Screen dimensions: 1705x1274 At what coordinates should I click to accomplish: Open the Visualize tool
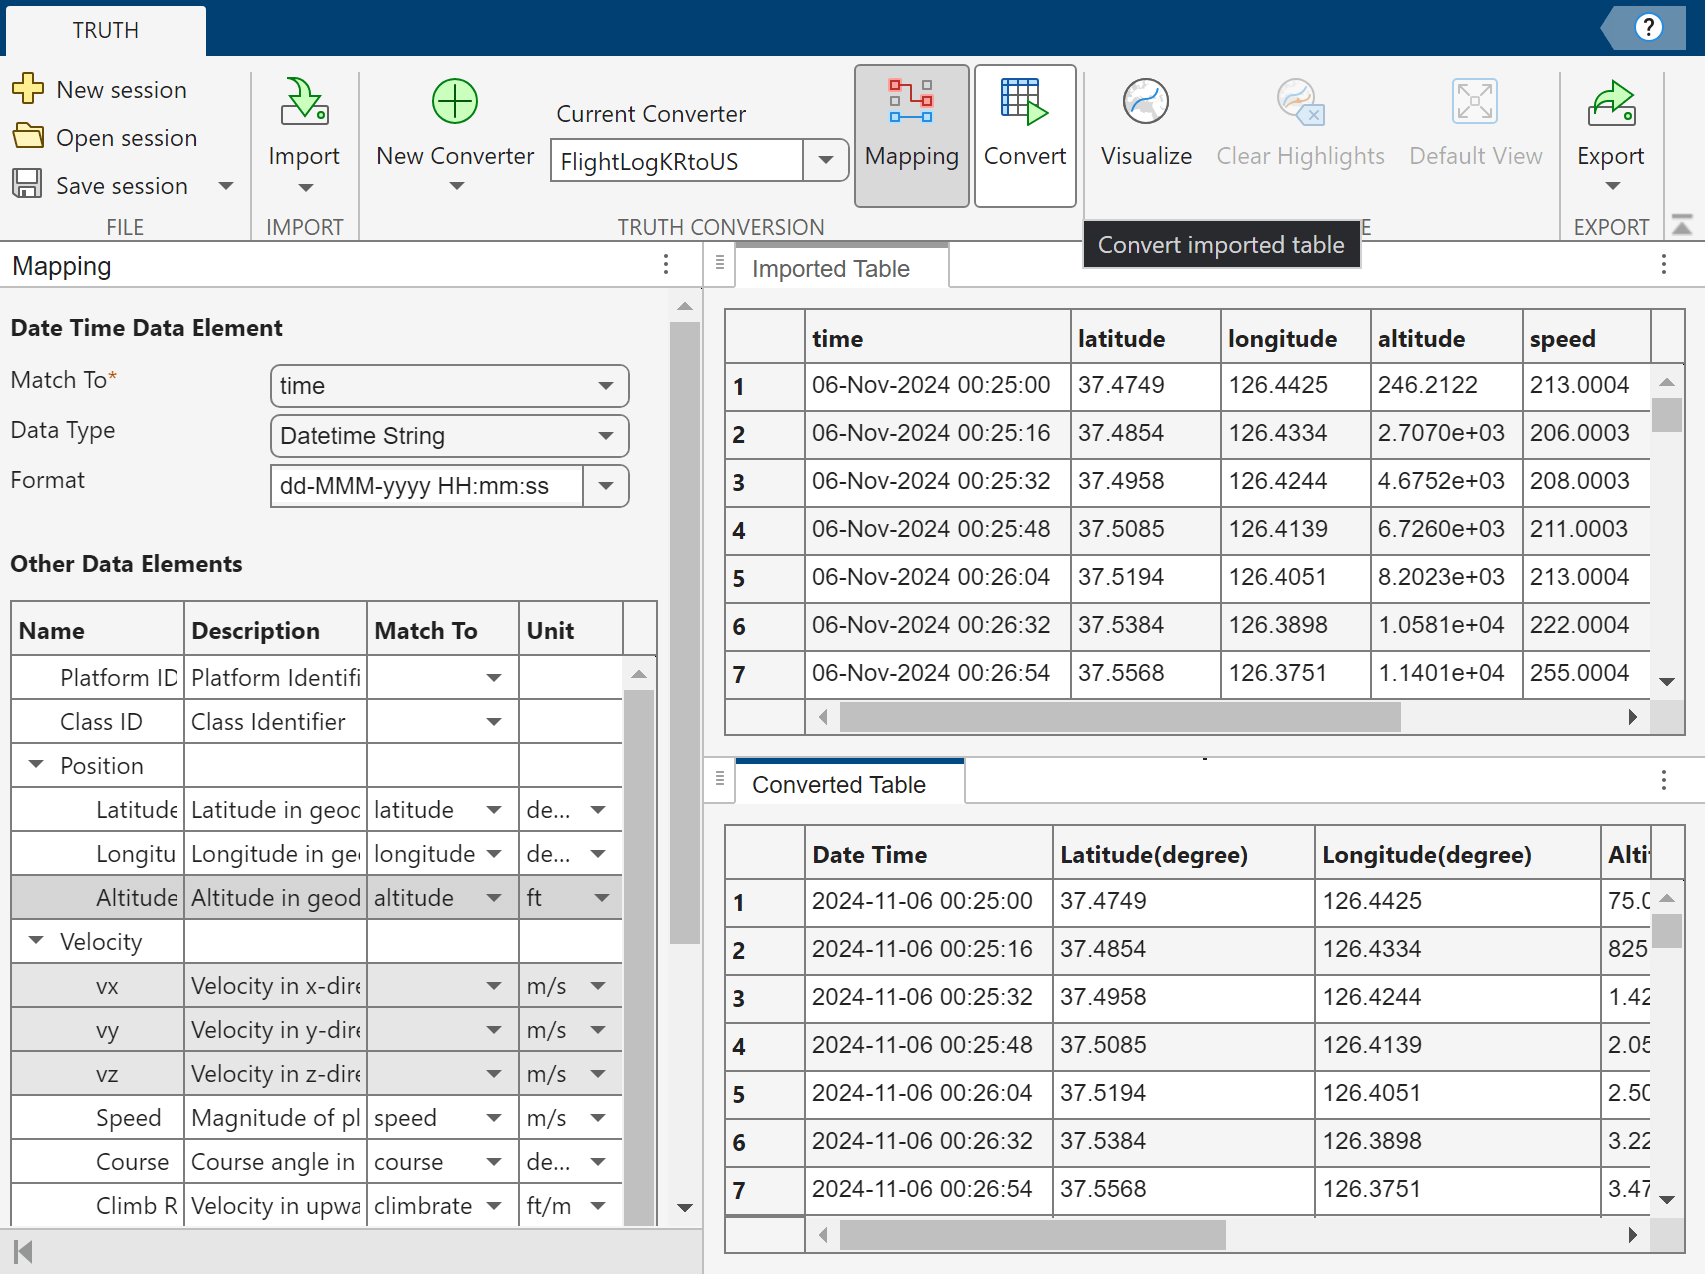pyautogui.click(x=1145, y=103)
